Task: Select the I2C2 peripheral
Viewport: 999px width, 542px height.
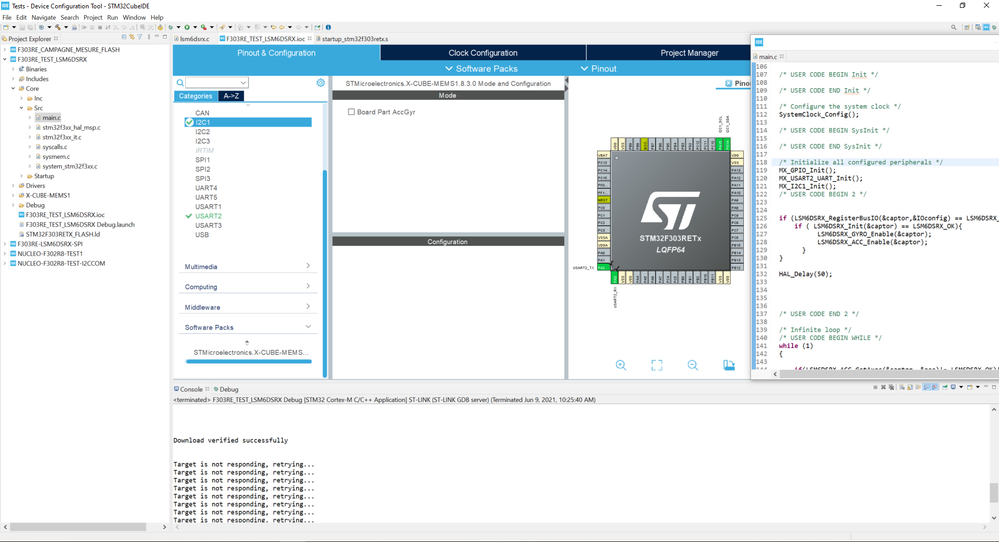Action: point(203,132)
